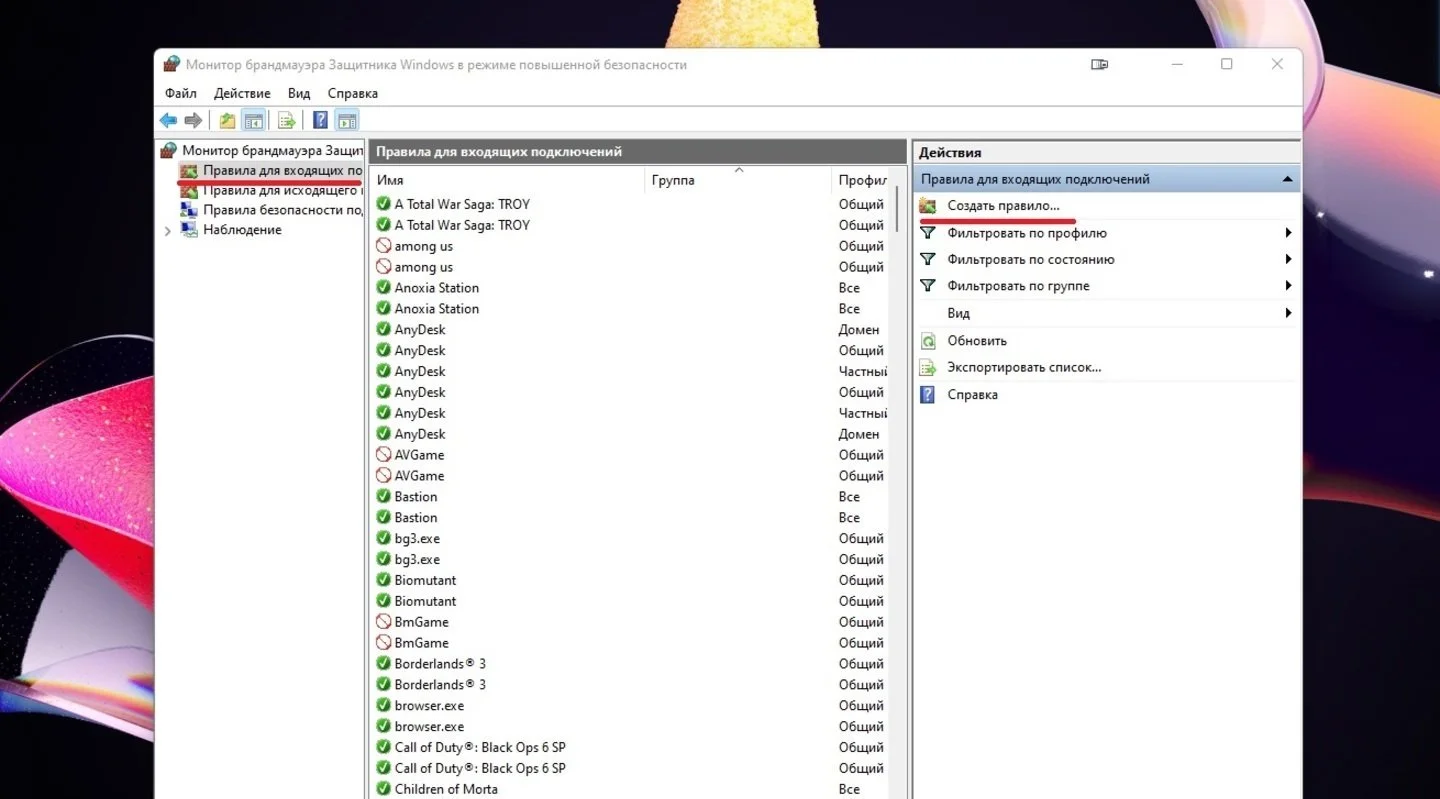Viewport: 1440px width, 799px height.
Task: Click the Справка icon in Действия pane
Action: coord(928,395)
